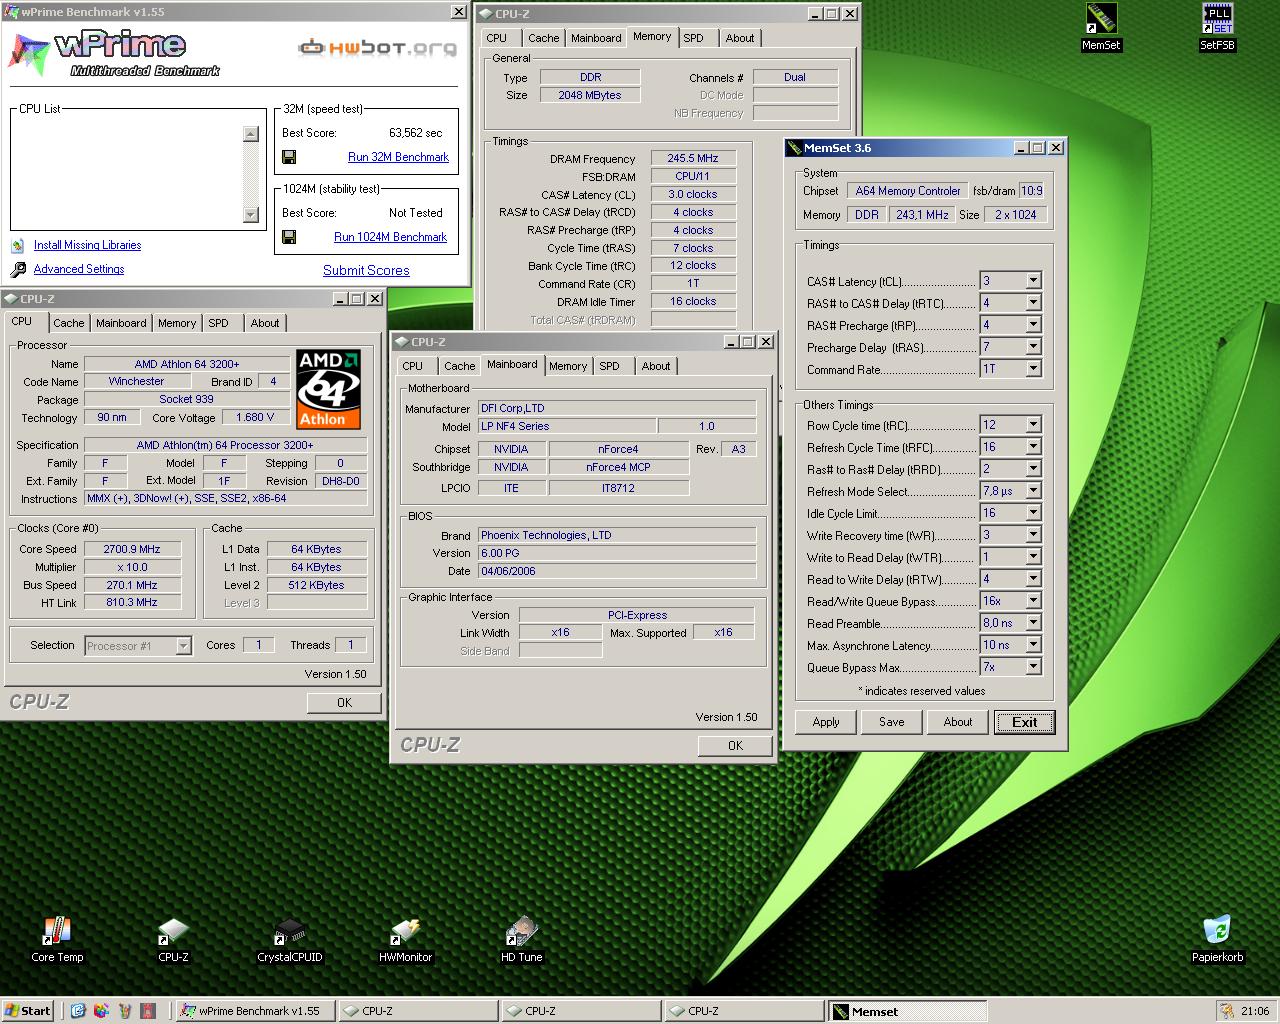Viewport: 1280px width, 1024px height.
Task: Expand Max. Asynchrone Latency dropdown
Action: tap(1033, 645)
